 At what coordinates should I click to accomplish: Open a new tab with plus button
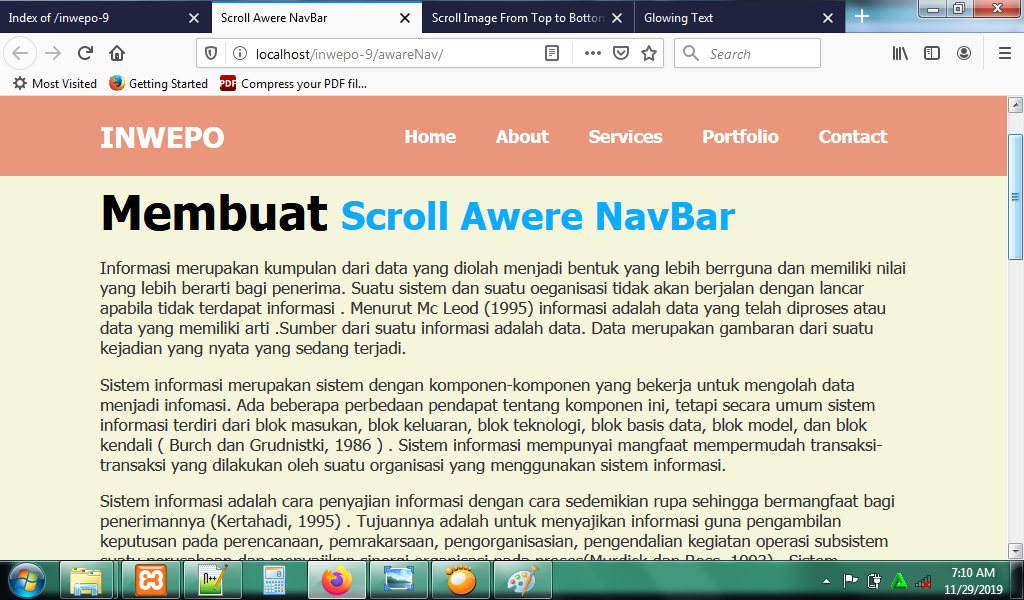862,16
